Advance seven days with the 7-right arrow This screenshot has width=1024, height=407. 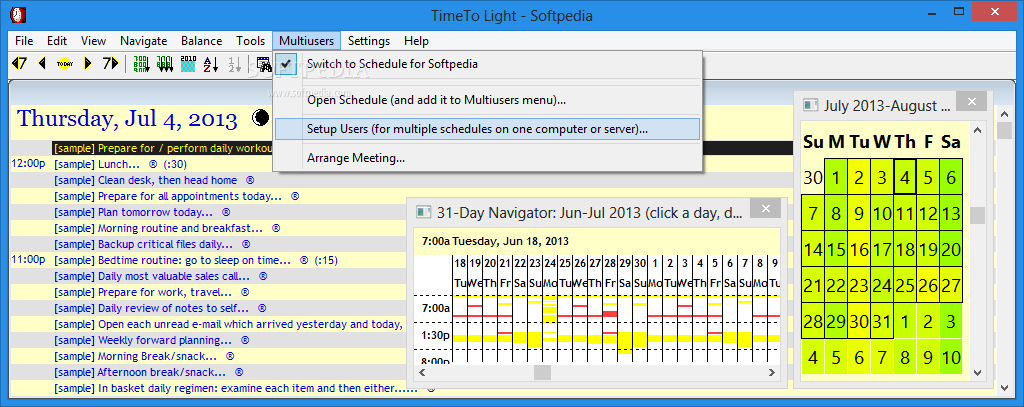click(x=110, y=63)
